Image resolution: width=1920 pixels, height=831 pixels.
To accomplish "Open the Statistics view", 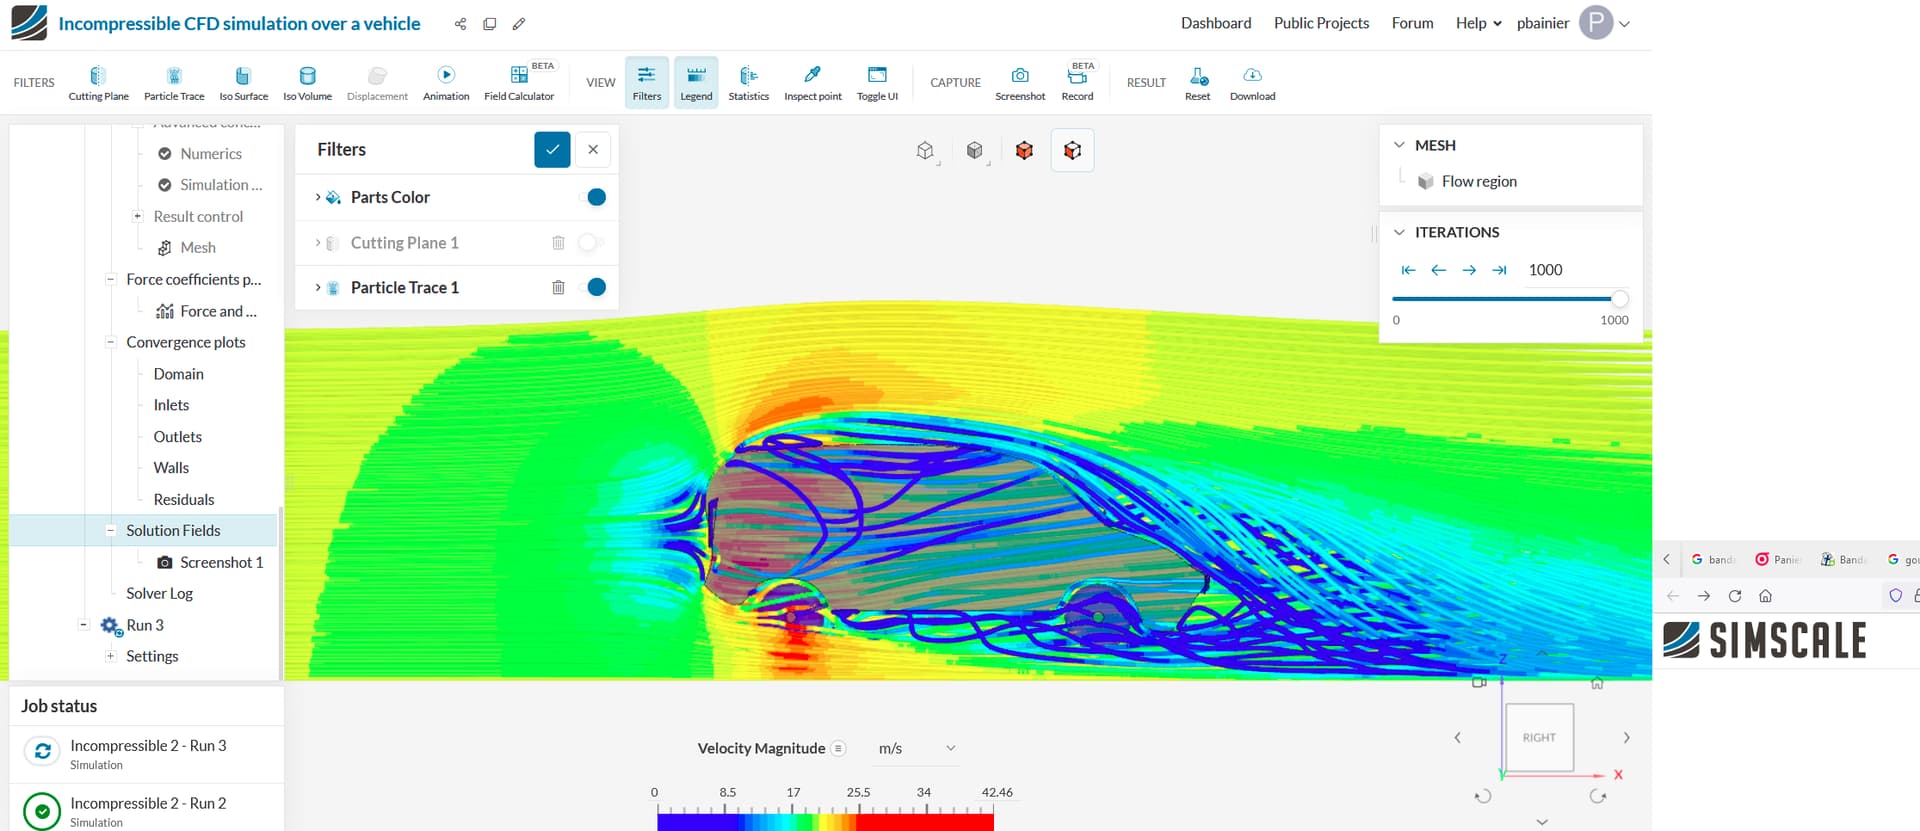I will click(x=748, y=83).
